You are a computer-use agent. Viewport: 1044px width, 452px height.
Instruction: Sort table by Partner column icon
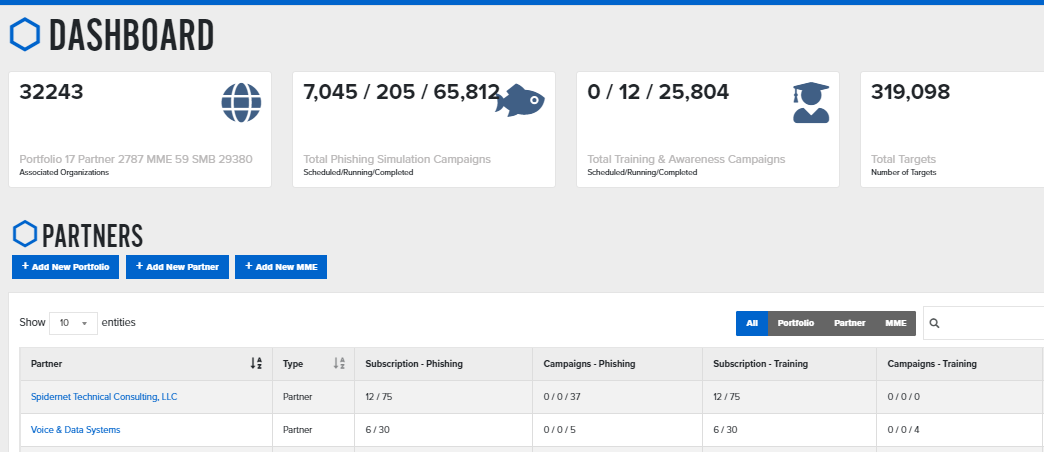pos(256,363)
